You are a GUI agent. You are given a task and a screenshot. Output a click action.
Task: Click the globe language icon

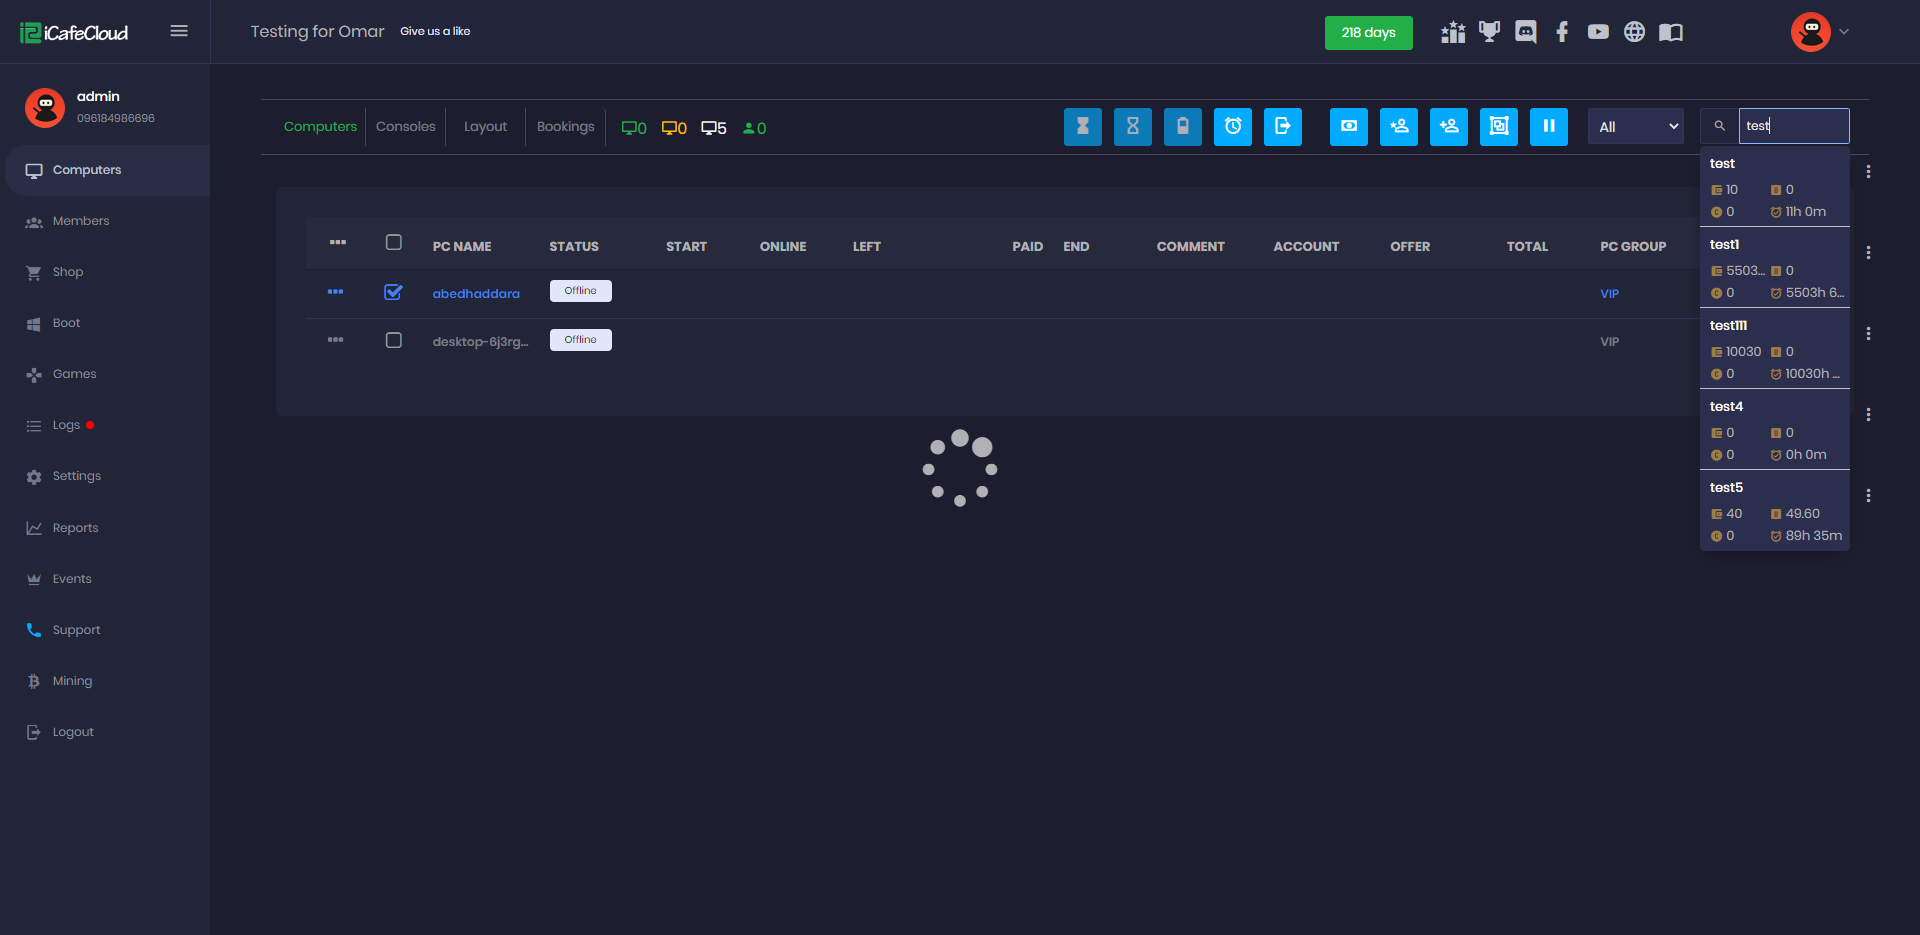pyautogui.click(x=1634, y=32)
